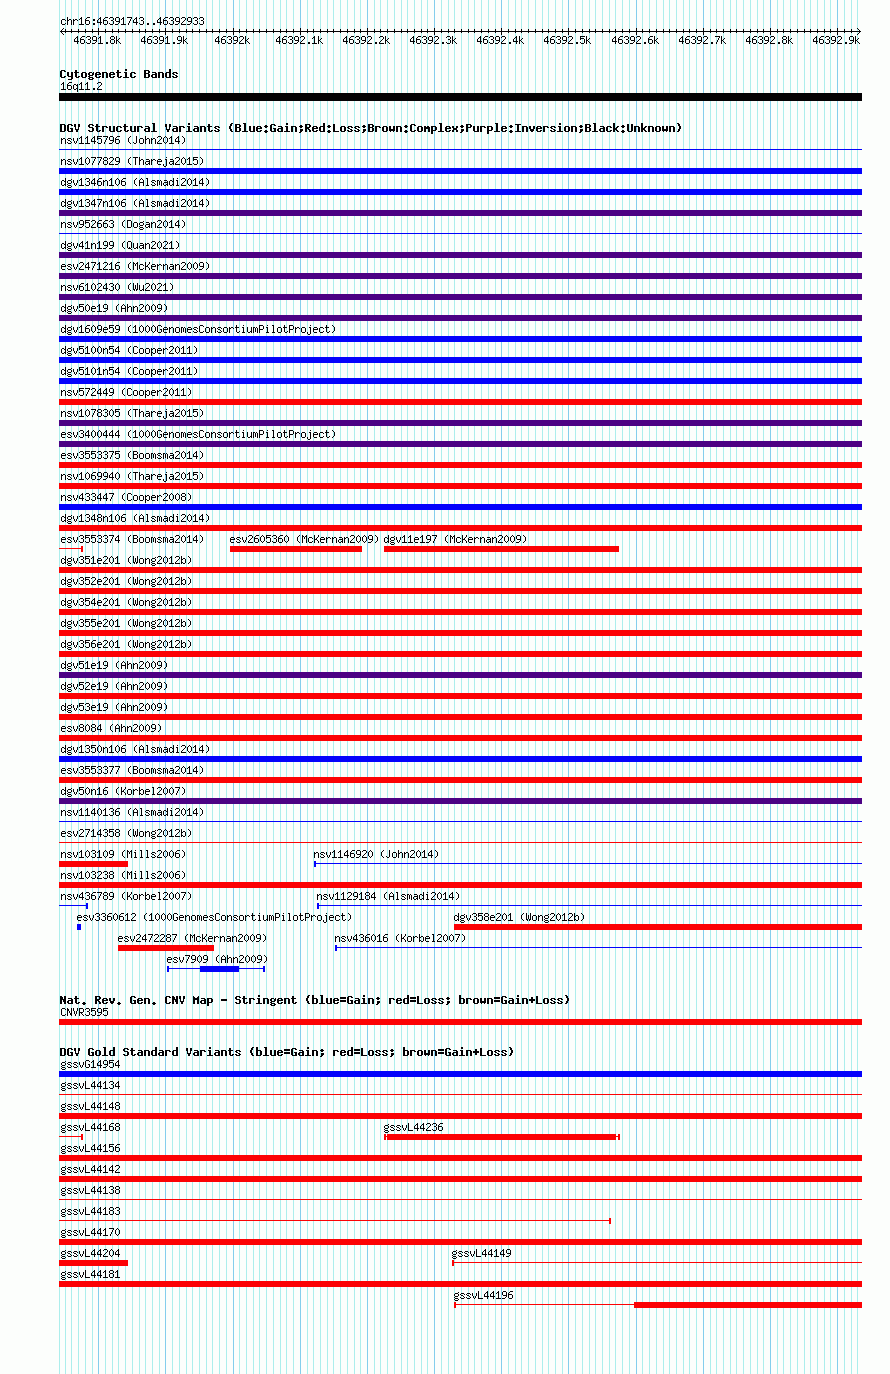Screen dimensions: 890x1374
Task: Click the red bar of esv2605360 (McKernan2009)
Action: 296,549
